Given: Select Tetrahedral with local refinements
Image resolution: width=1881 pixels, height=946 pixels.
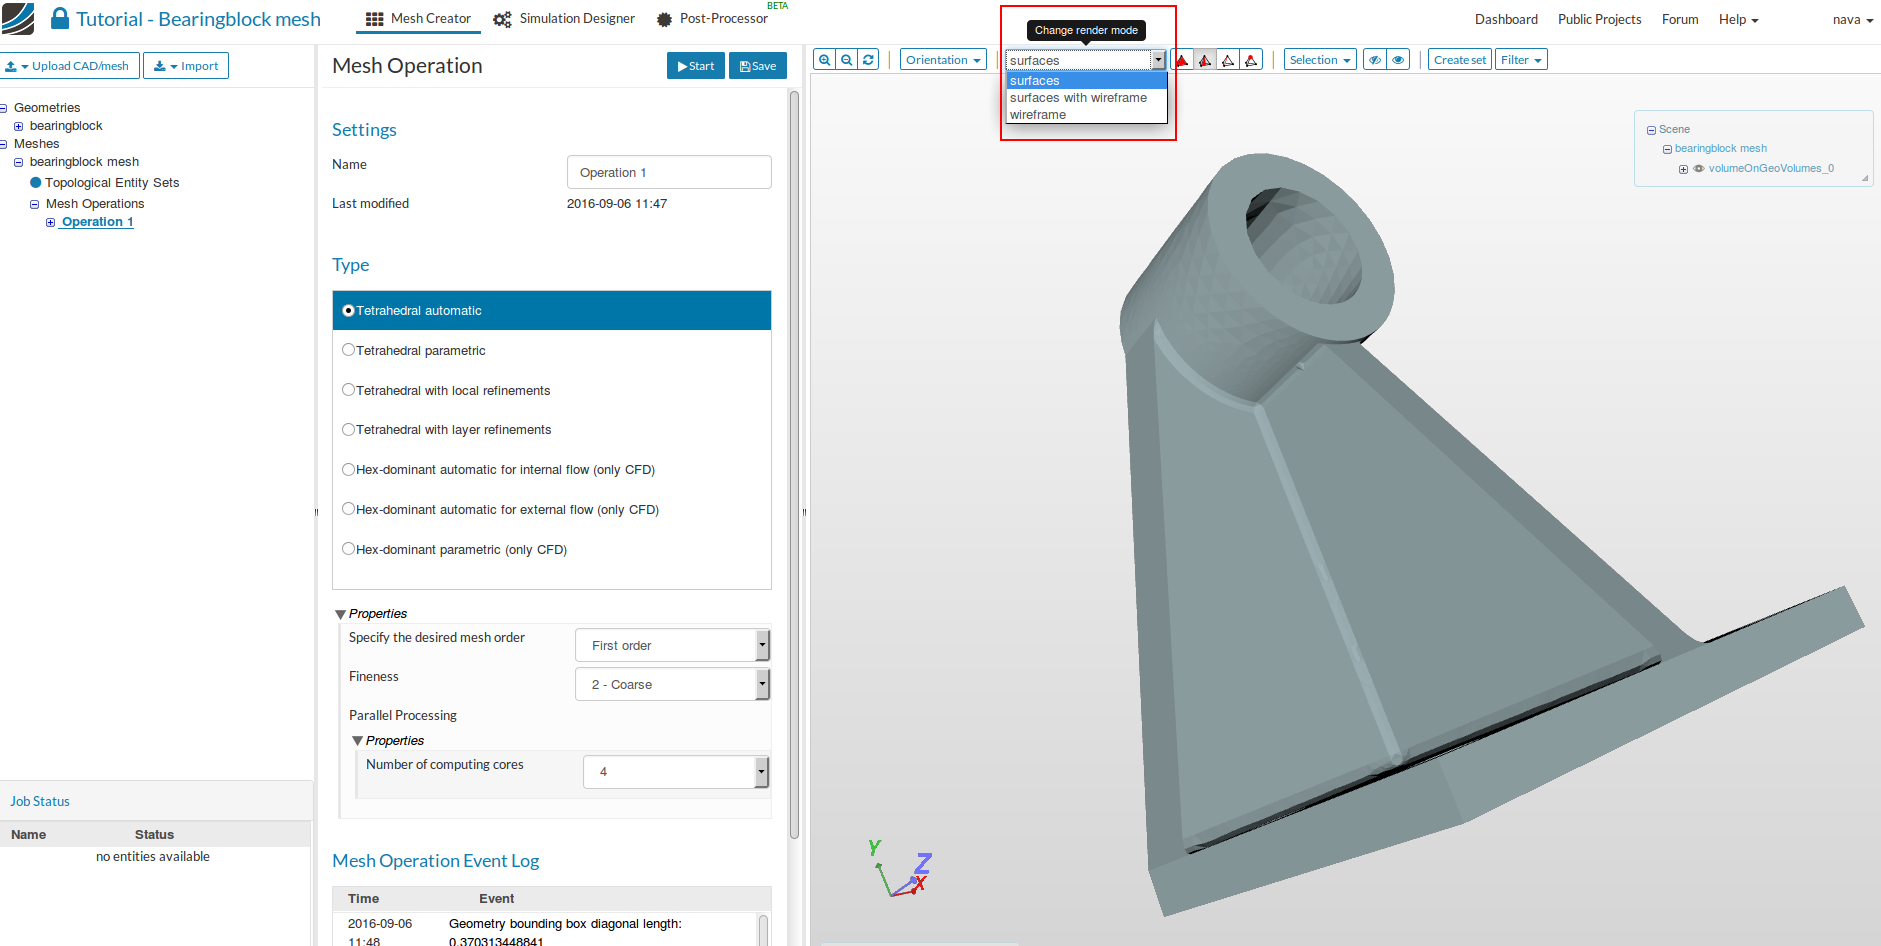Looking at the screenshot, I should tap(348, 390).
